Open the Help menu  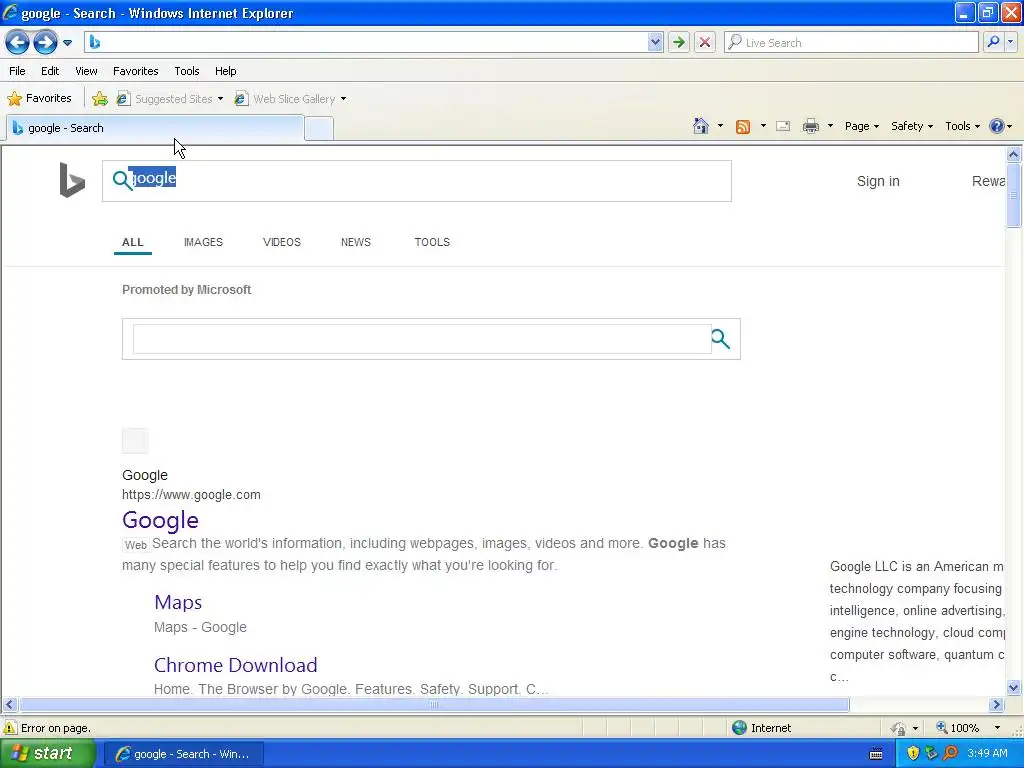pyautogui.click(x=226, y=71)
